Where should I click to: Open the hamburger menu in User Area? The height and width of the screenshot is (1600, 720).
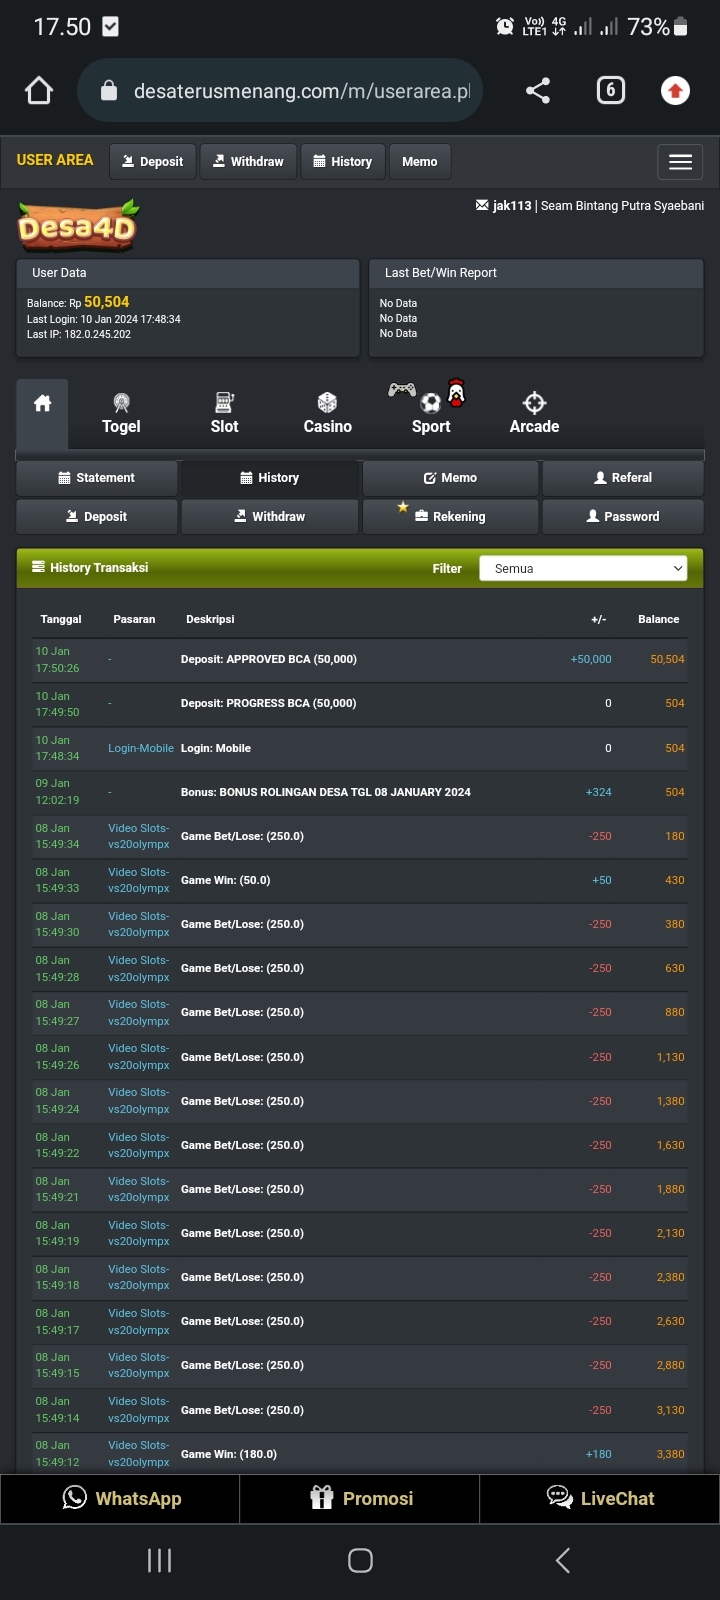[x=680, y=162]
